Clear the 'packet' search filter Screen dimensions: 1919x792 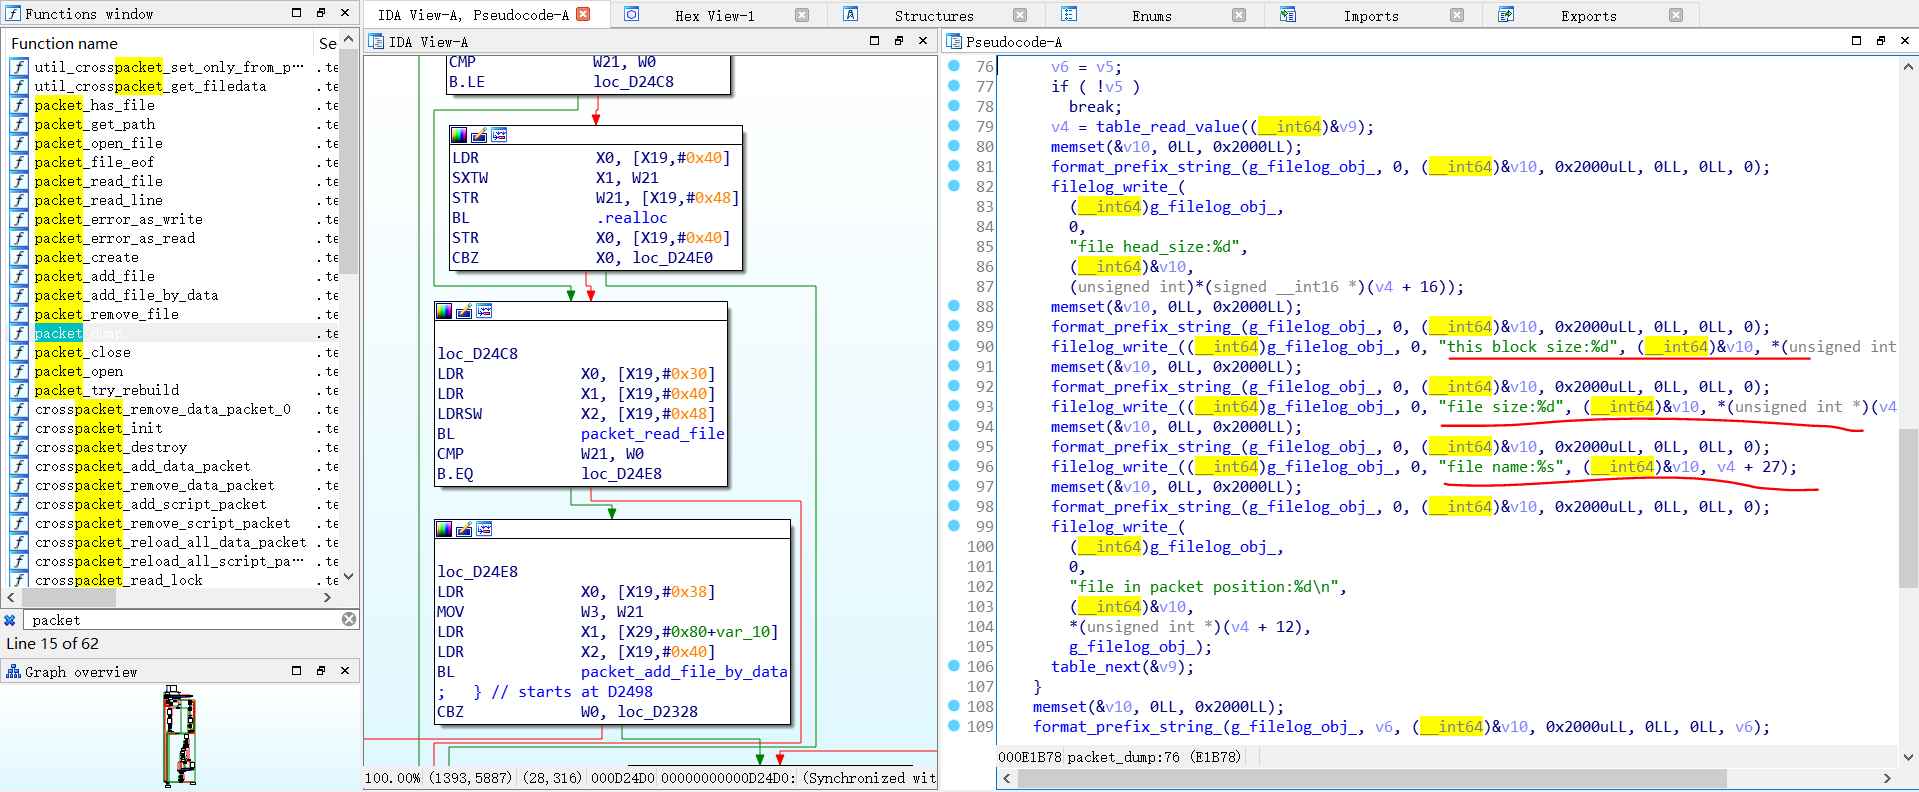click(349, 620)
